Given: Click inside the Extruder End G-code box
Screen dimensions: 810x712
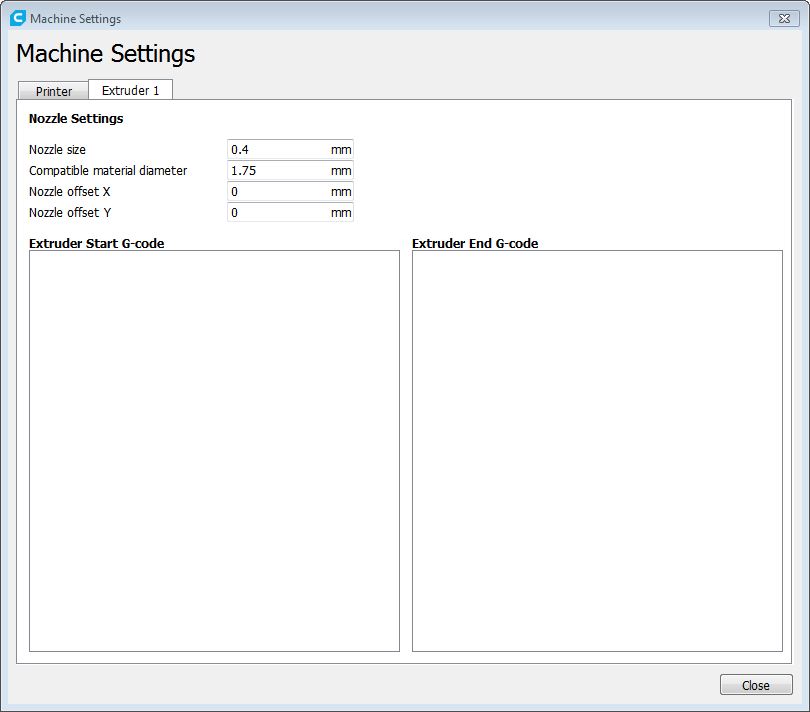Looking at the screenshot, I should coord(597,450).
